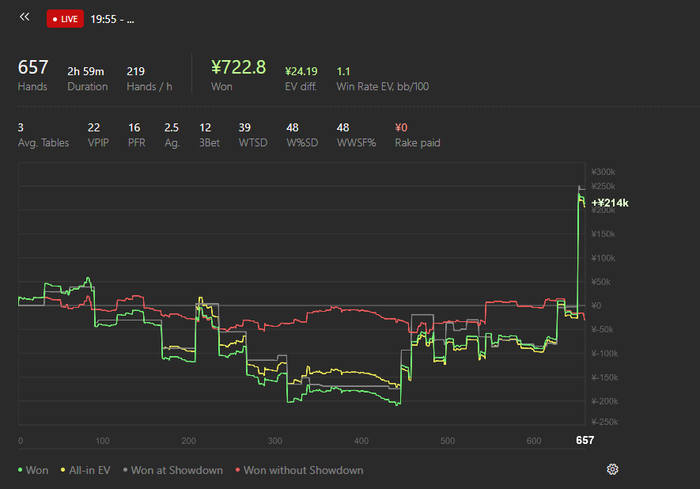Click the 657 Hands stat
Image resolution: width=700 pixels, height=489 pixels.
33,75
